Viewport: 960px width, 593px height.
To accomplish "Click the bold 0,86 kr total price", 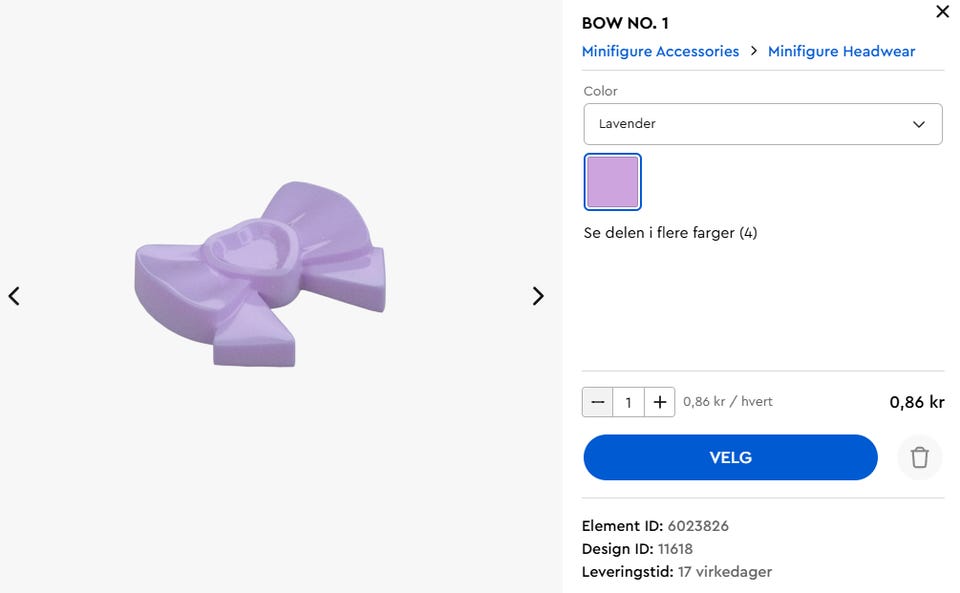I will tap(916, 402).
